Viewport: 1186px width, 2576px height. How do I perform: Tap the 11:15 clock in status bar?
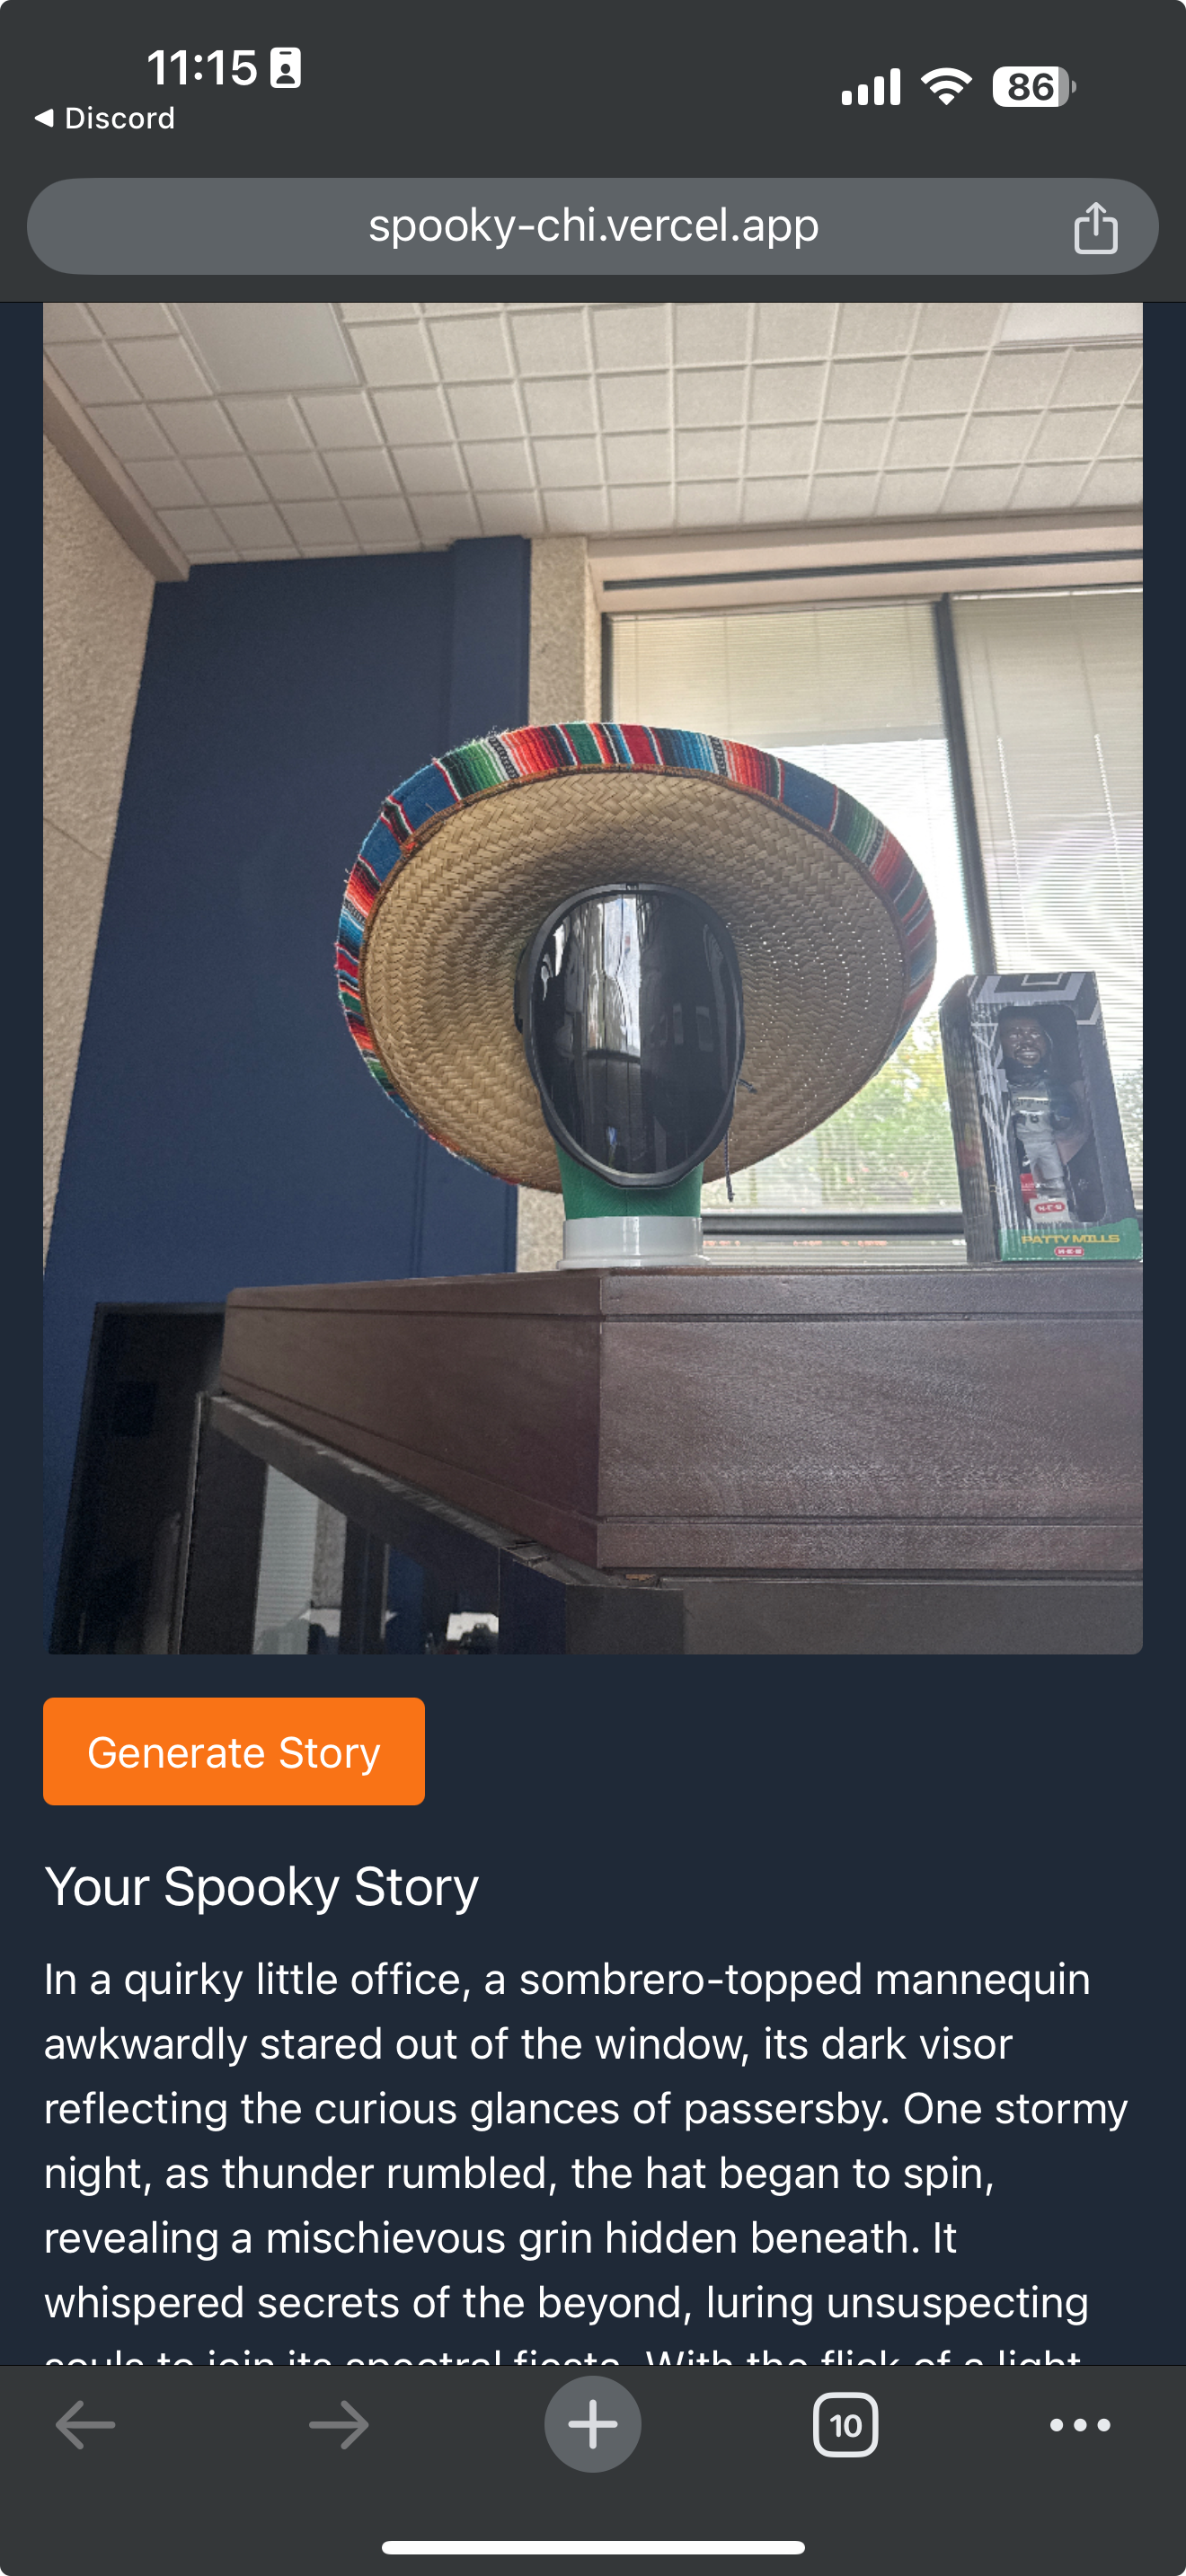tap(202, 68)
